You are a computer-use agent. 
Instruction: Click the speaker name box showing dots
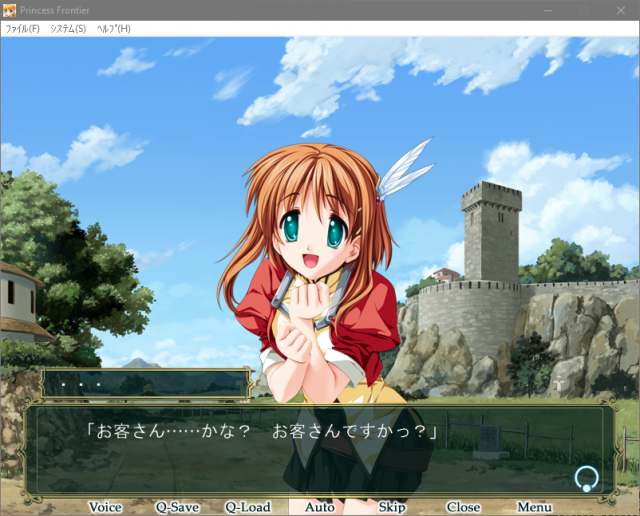[x=147, y=383]
